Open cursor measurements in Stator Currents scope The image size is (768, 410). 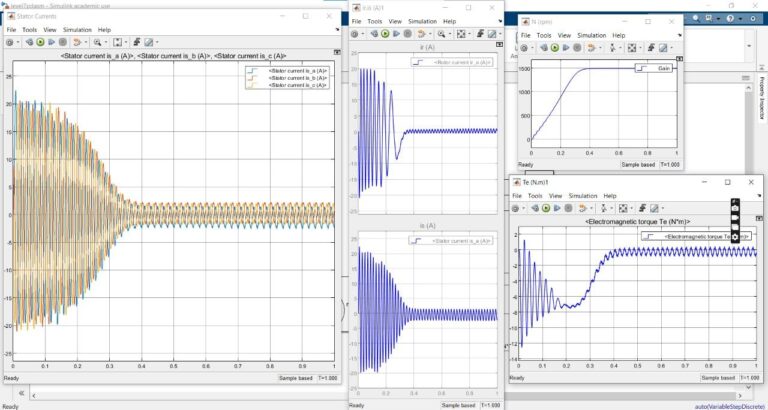pyautogui.click(x=149, y=42)
